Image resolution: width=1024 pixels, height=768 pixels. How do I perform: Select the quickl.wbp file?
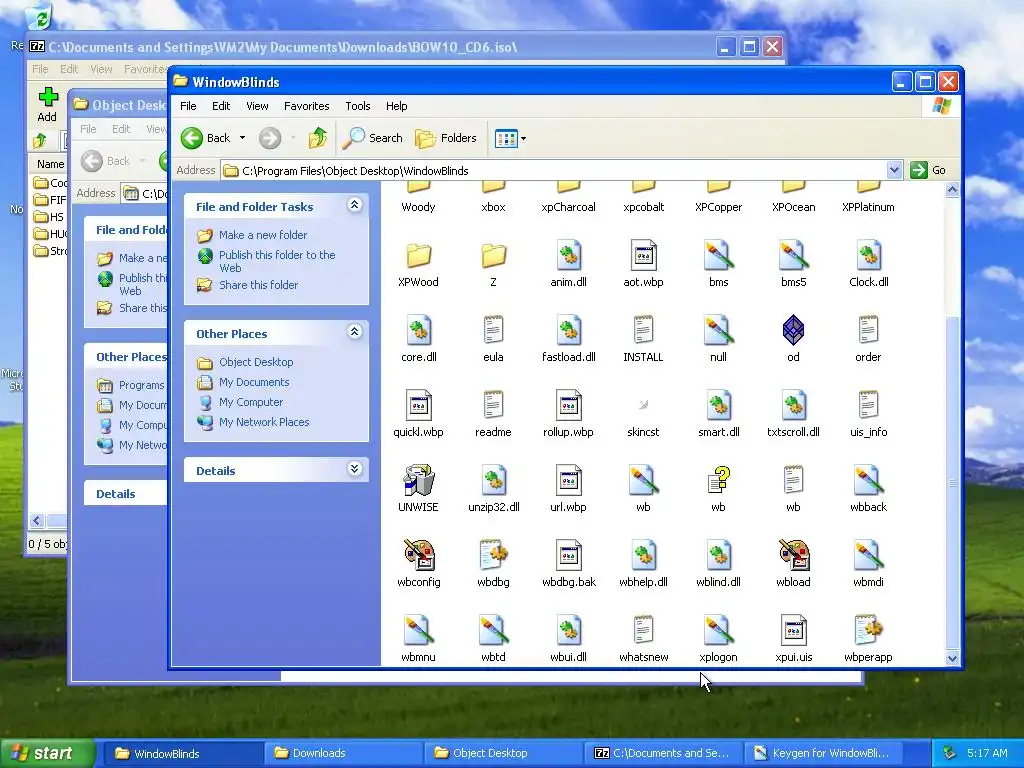click(x=418, y=406)
